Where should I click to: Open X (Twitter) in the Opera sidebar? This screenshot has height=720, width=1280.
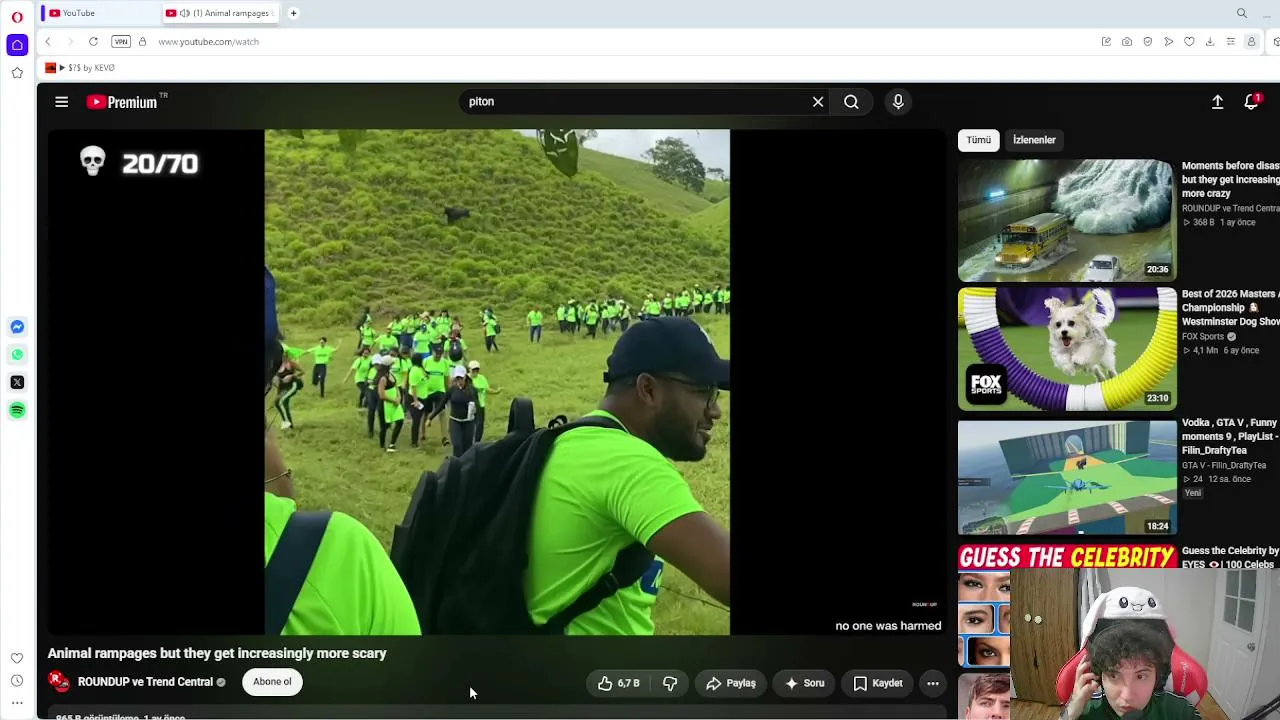click(x=17, y=382)
